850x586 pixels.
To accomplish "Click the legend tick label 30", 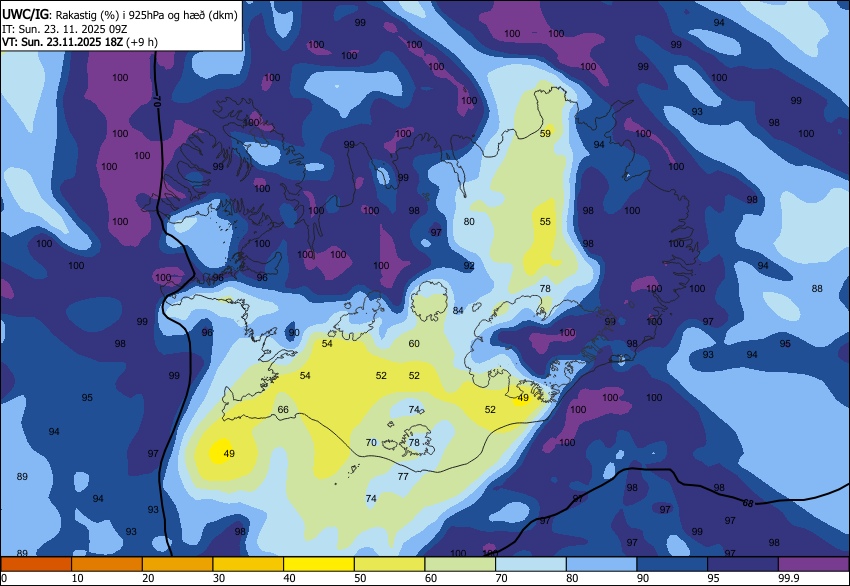I will [218, 578].
